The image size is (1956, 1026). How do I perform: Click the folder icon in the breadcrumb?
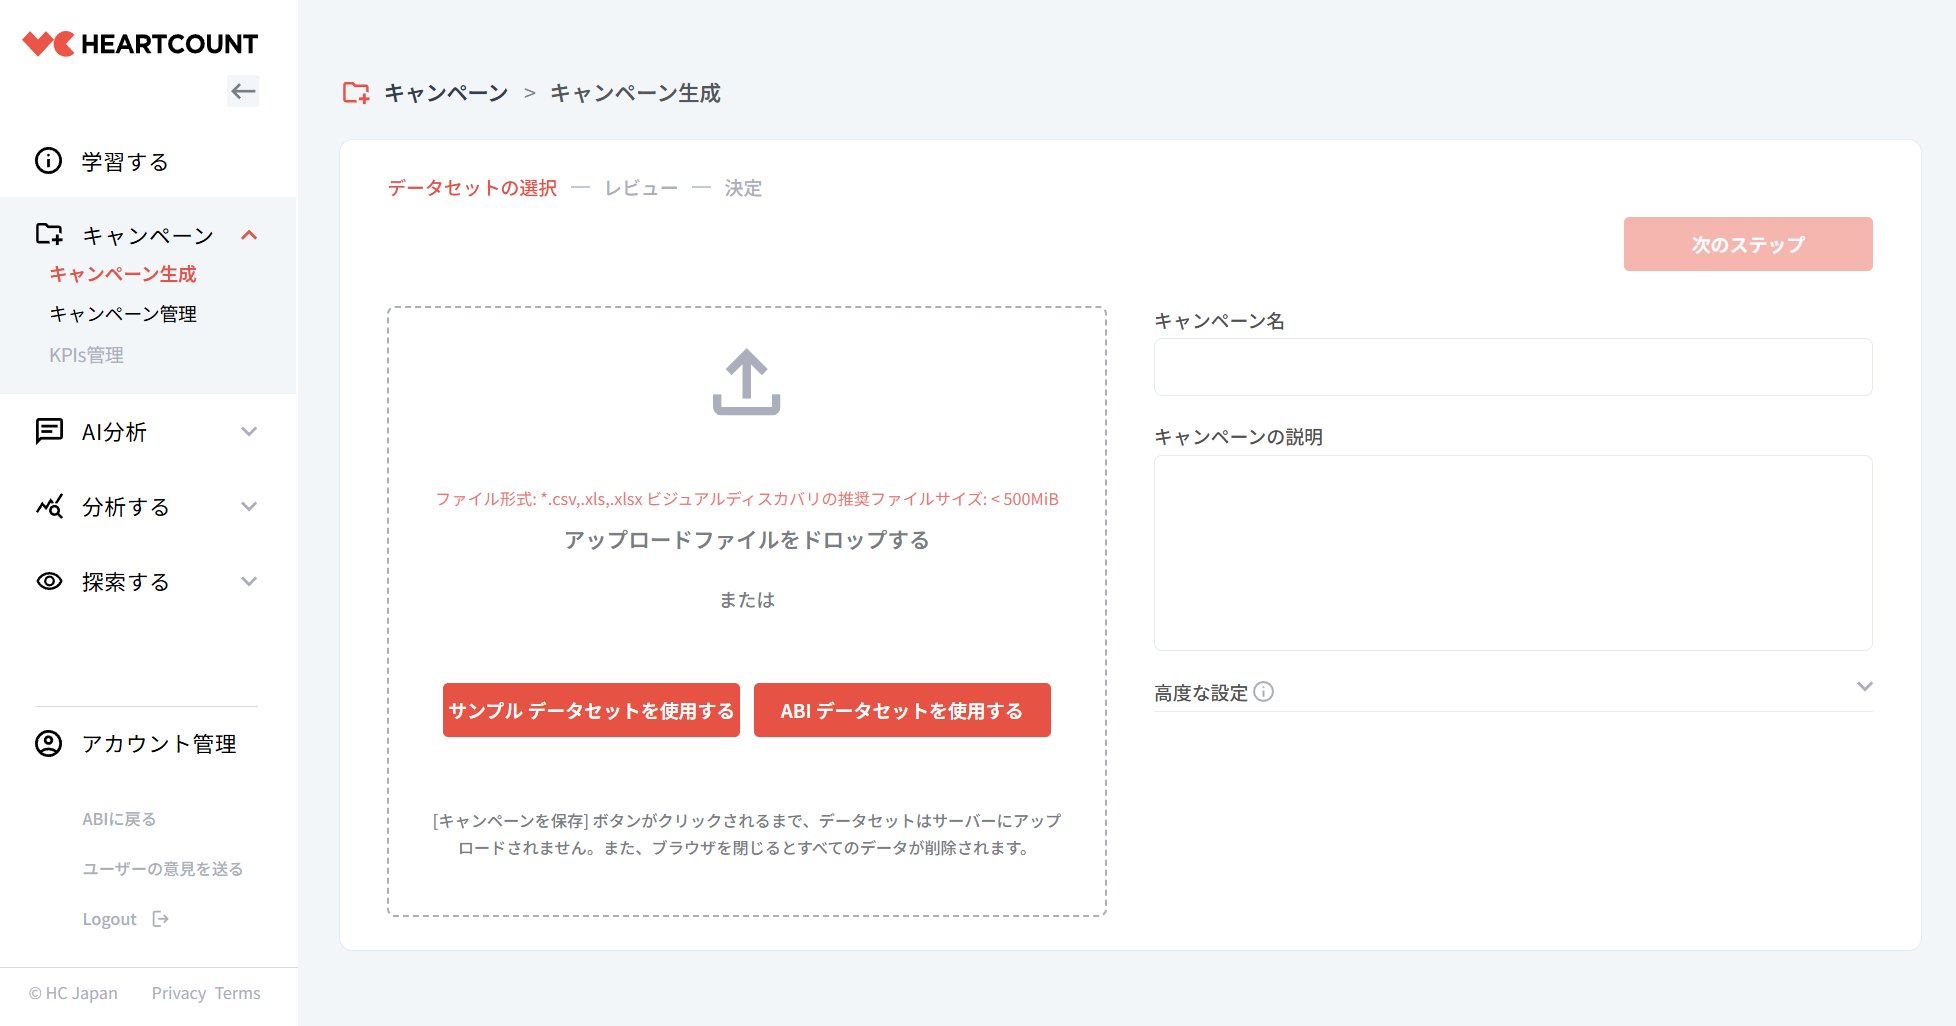(x=356, y=93)
